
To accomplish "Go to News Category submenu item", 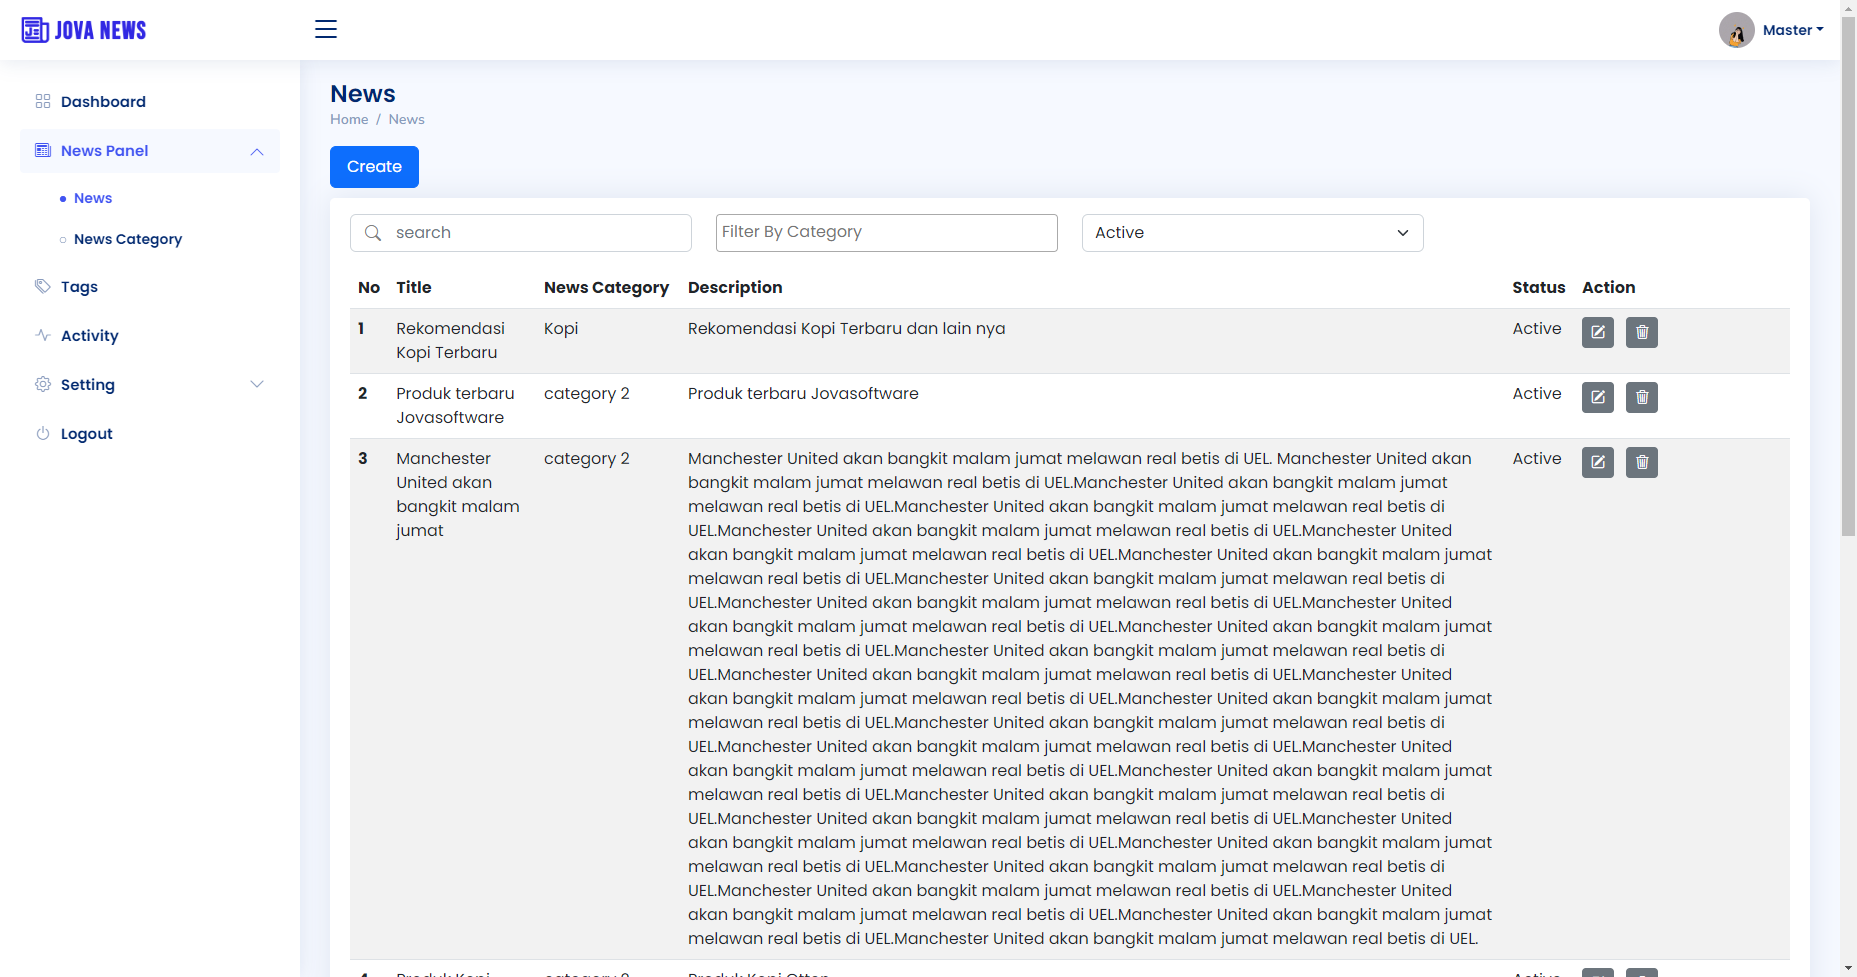I will click(x=128, y=239).
